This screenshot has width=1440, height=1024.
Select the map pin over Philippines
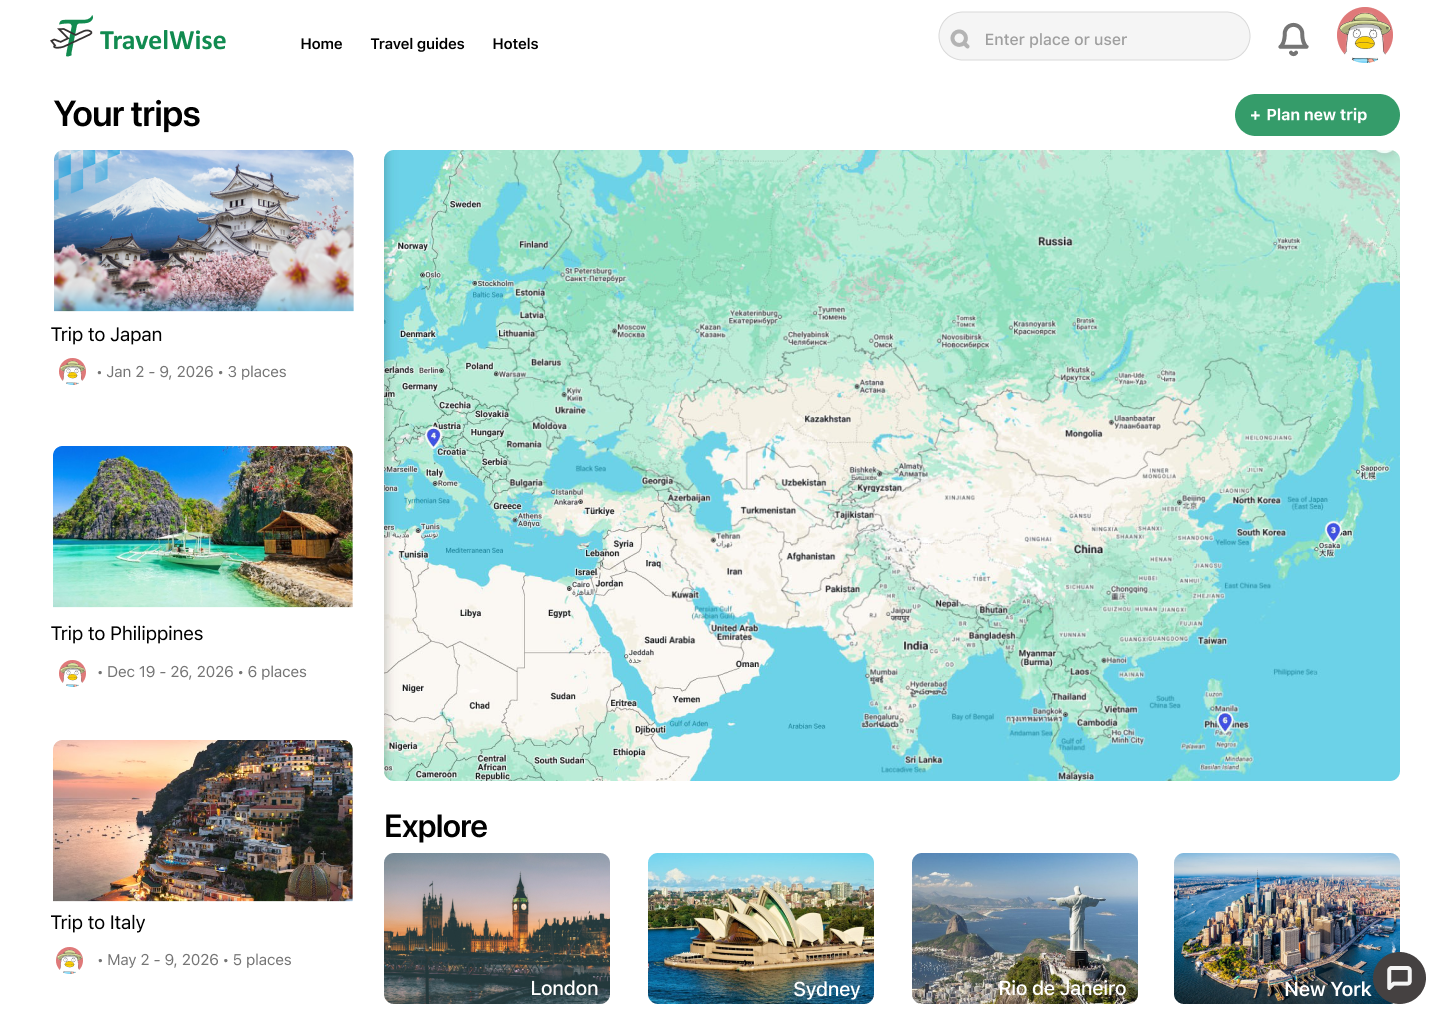click(x=1225, y=721)
